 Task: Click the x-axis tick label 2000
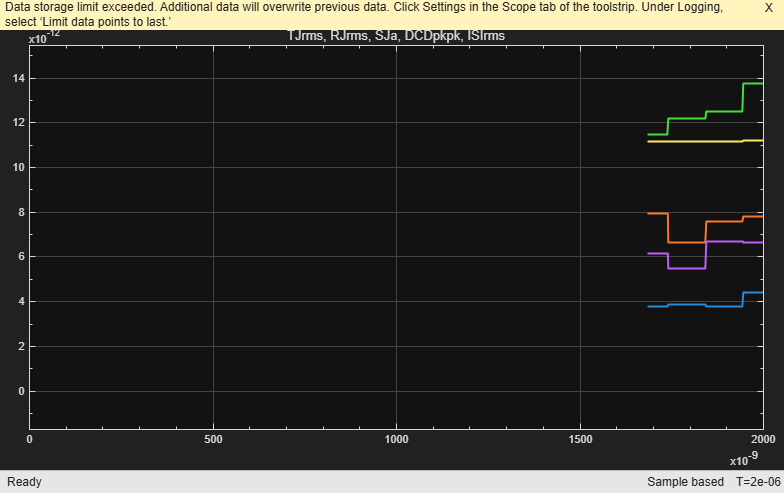coord(764,440)
